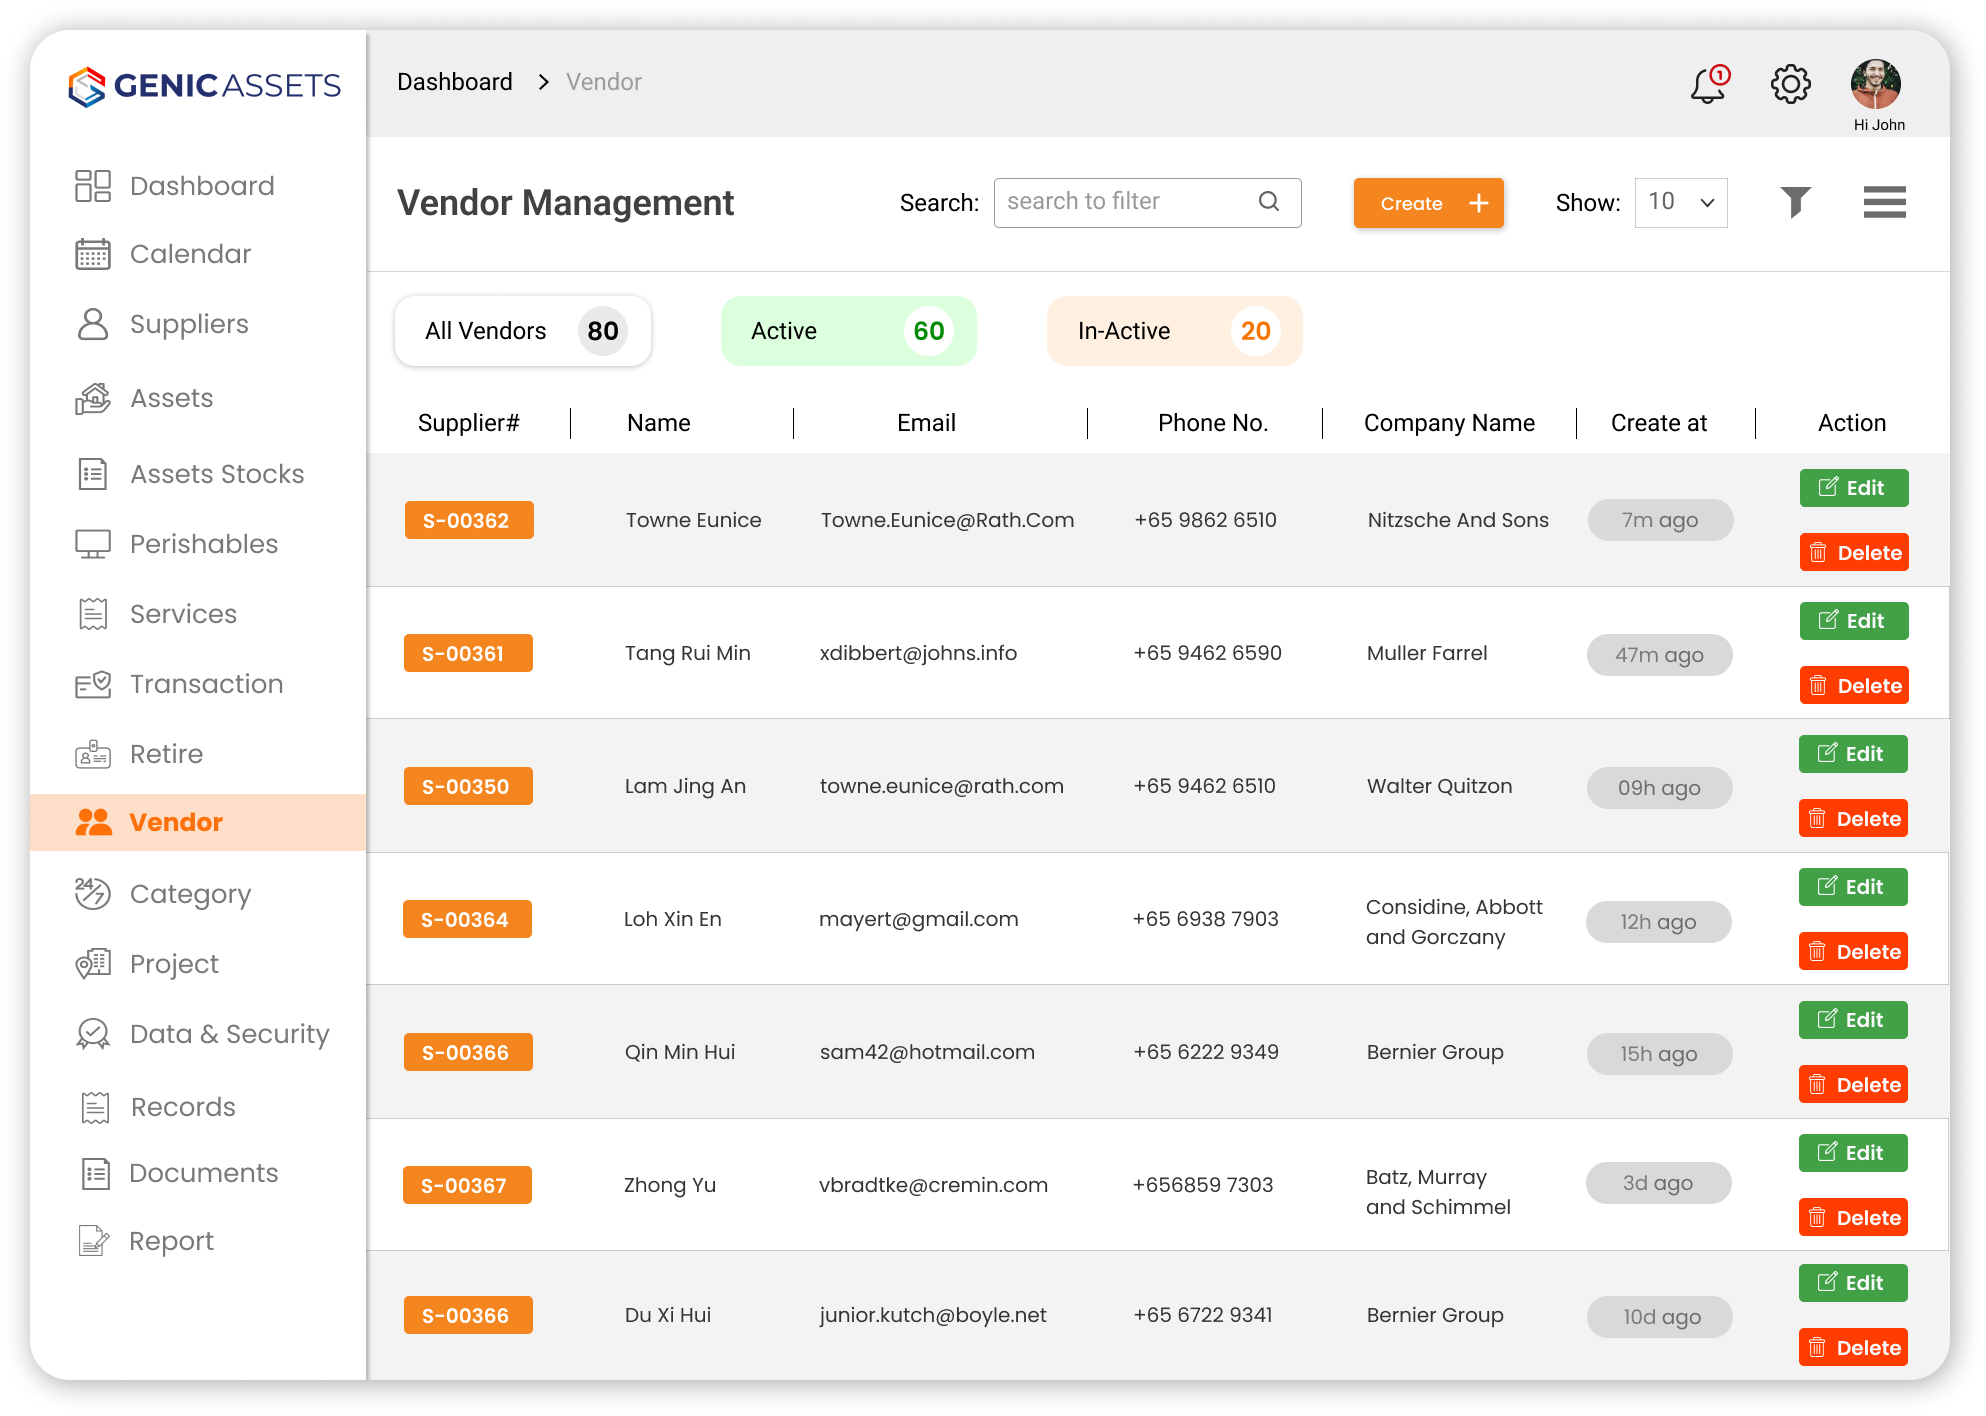This screenshot has width=1986, height=1416.
Task: Click the Assets Stocks icon
Action: pos(92,474)
